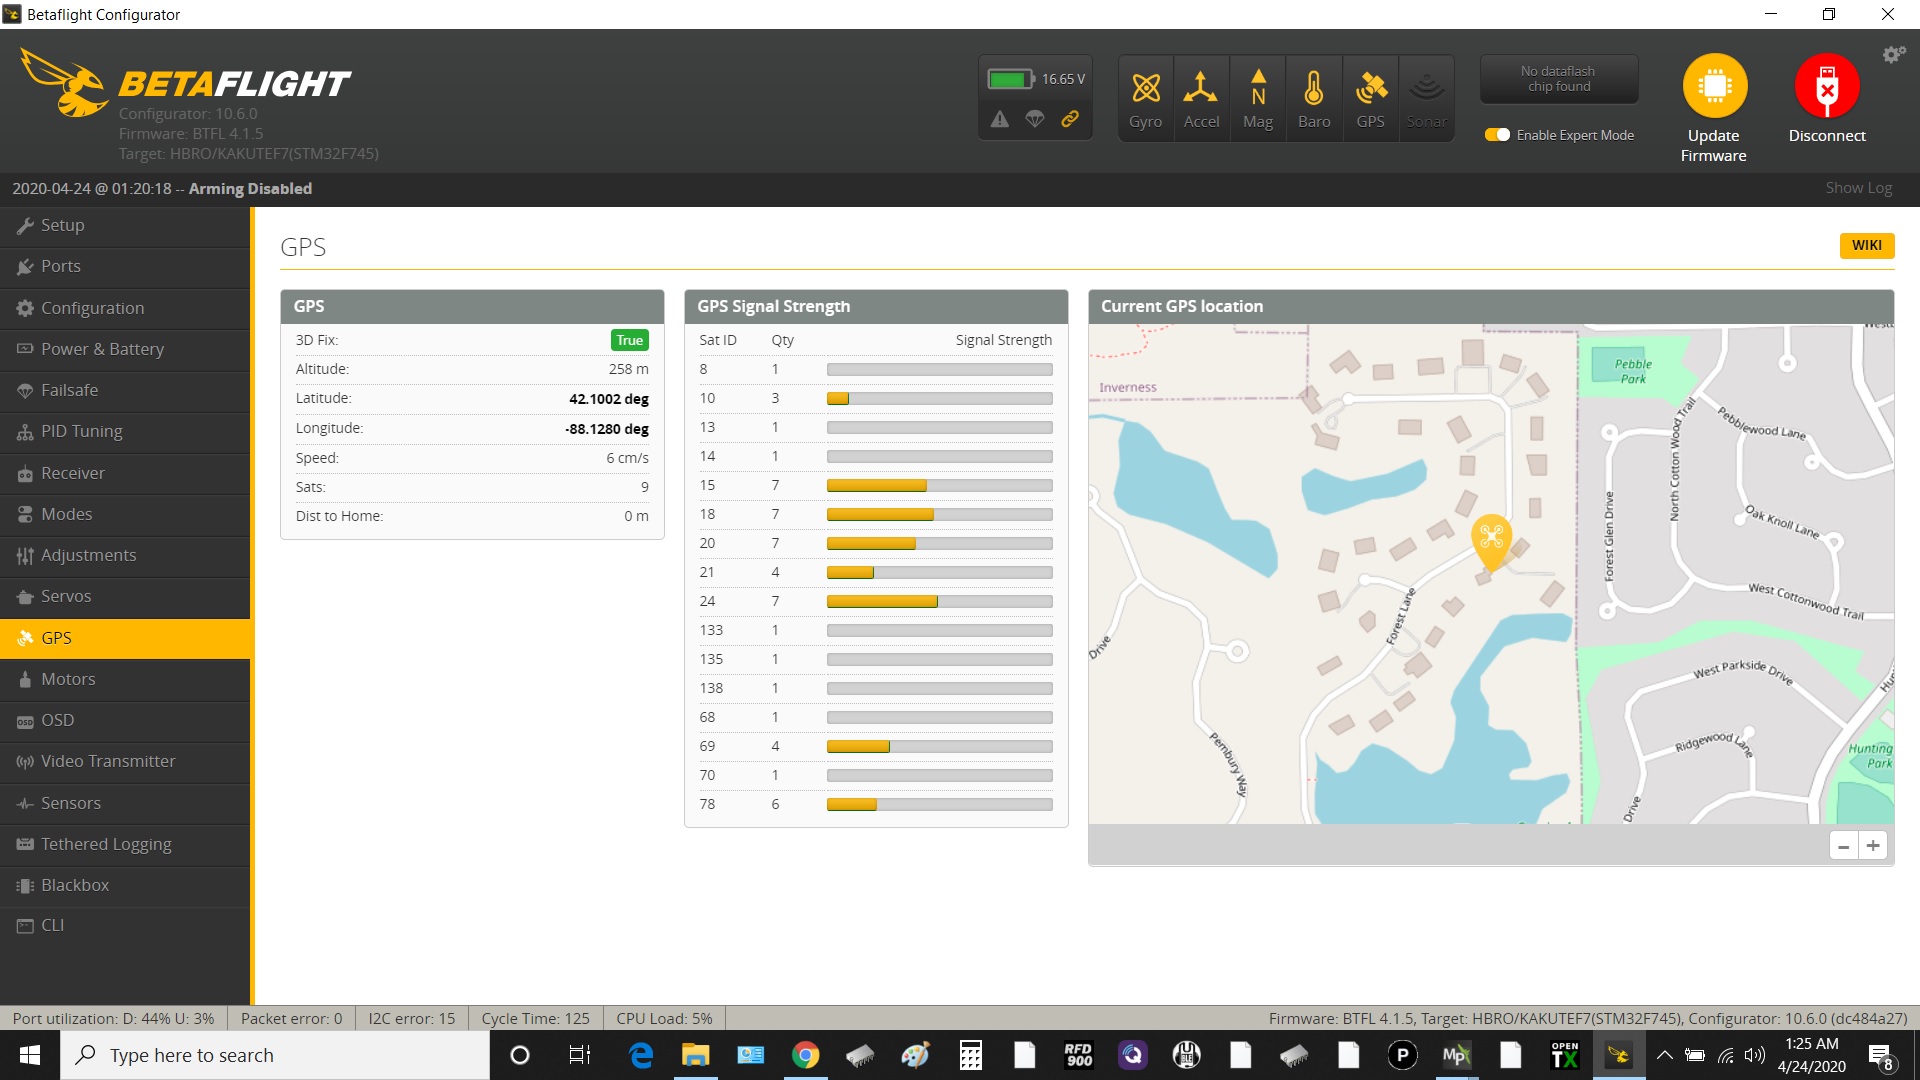Open Chrome from the taskbar
This screenshot has width=1920, height=1080.
click(805, 1055)
